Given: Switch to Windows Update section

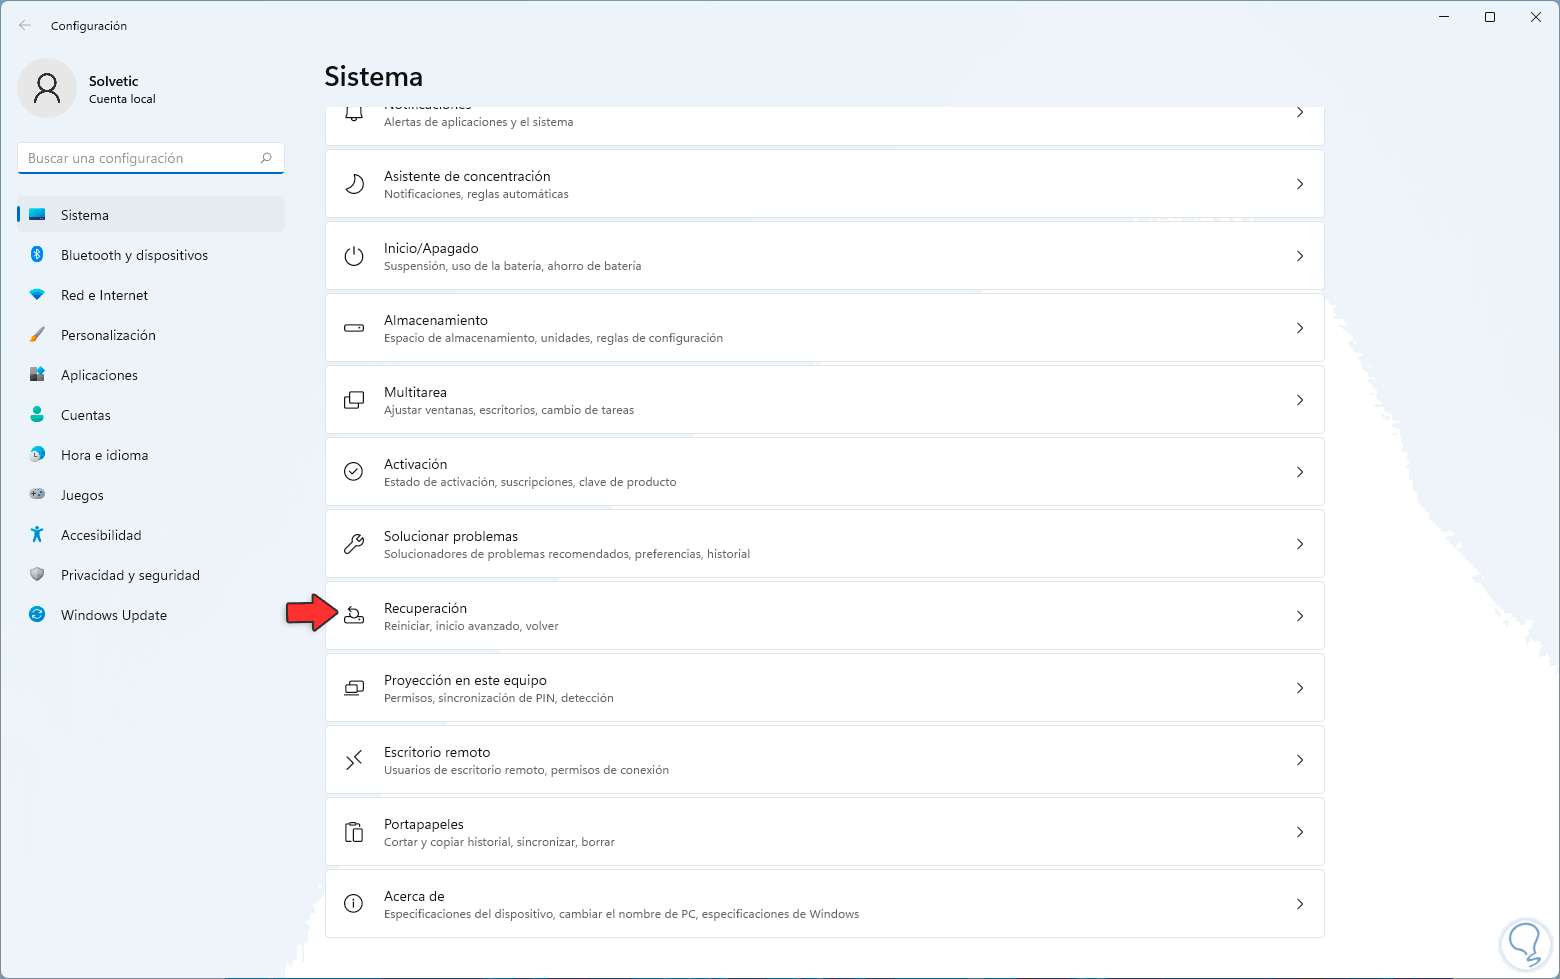Looking at the screenshot, I should [113, 615].
